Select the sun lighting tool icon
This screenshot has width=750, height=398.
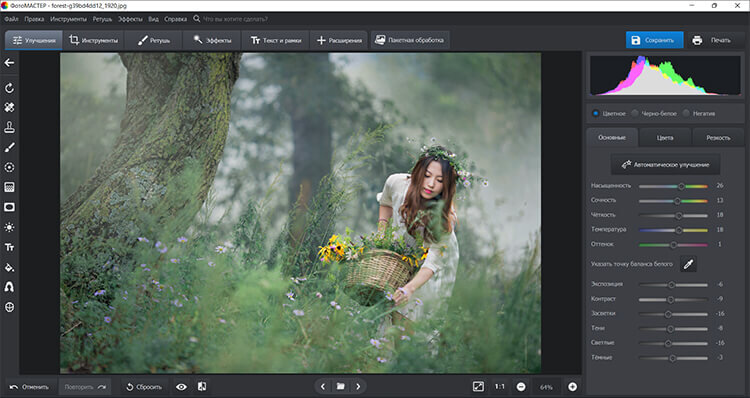9,227
